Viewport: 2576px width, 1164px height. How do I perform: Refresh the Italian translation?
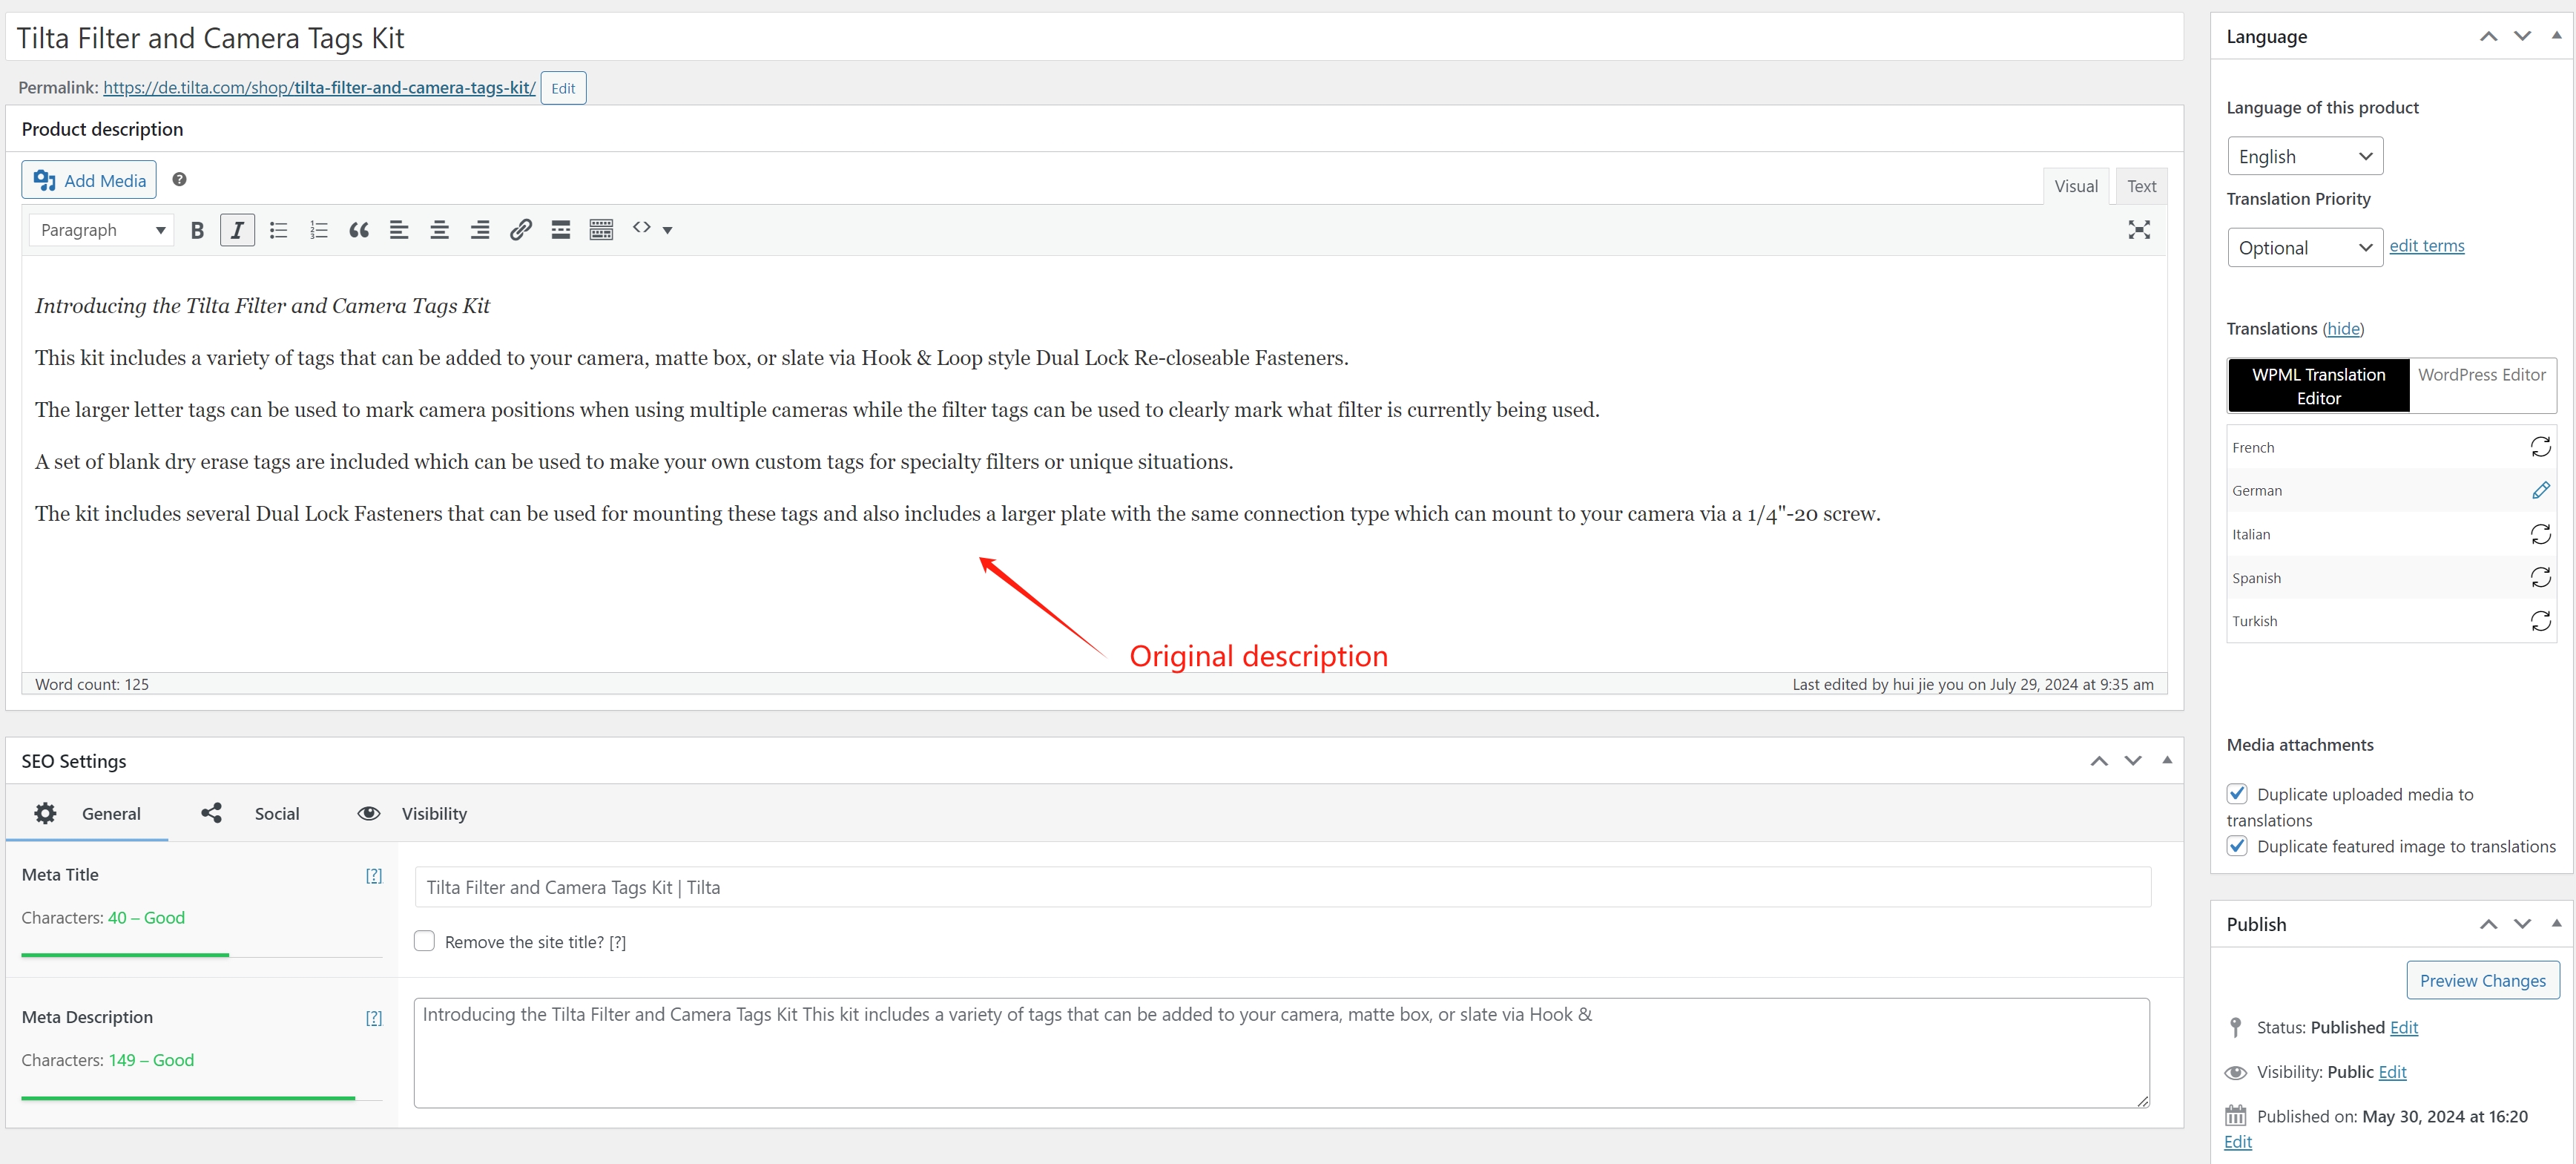2540,534
